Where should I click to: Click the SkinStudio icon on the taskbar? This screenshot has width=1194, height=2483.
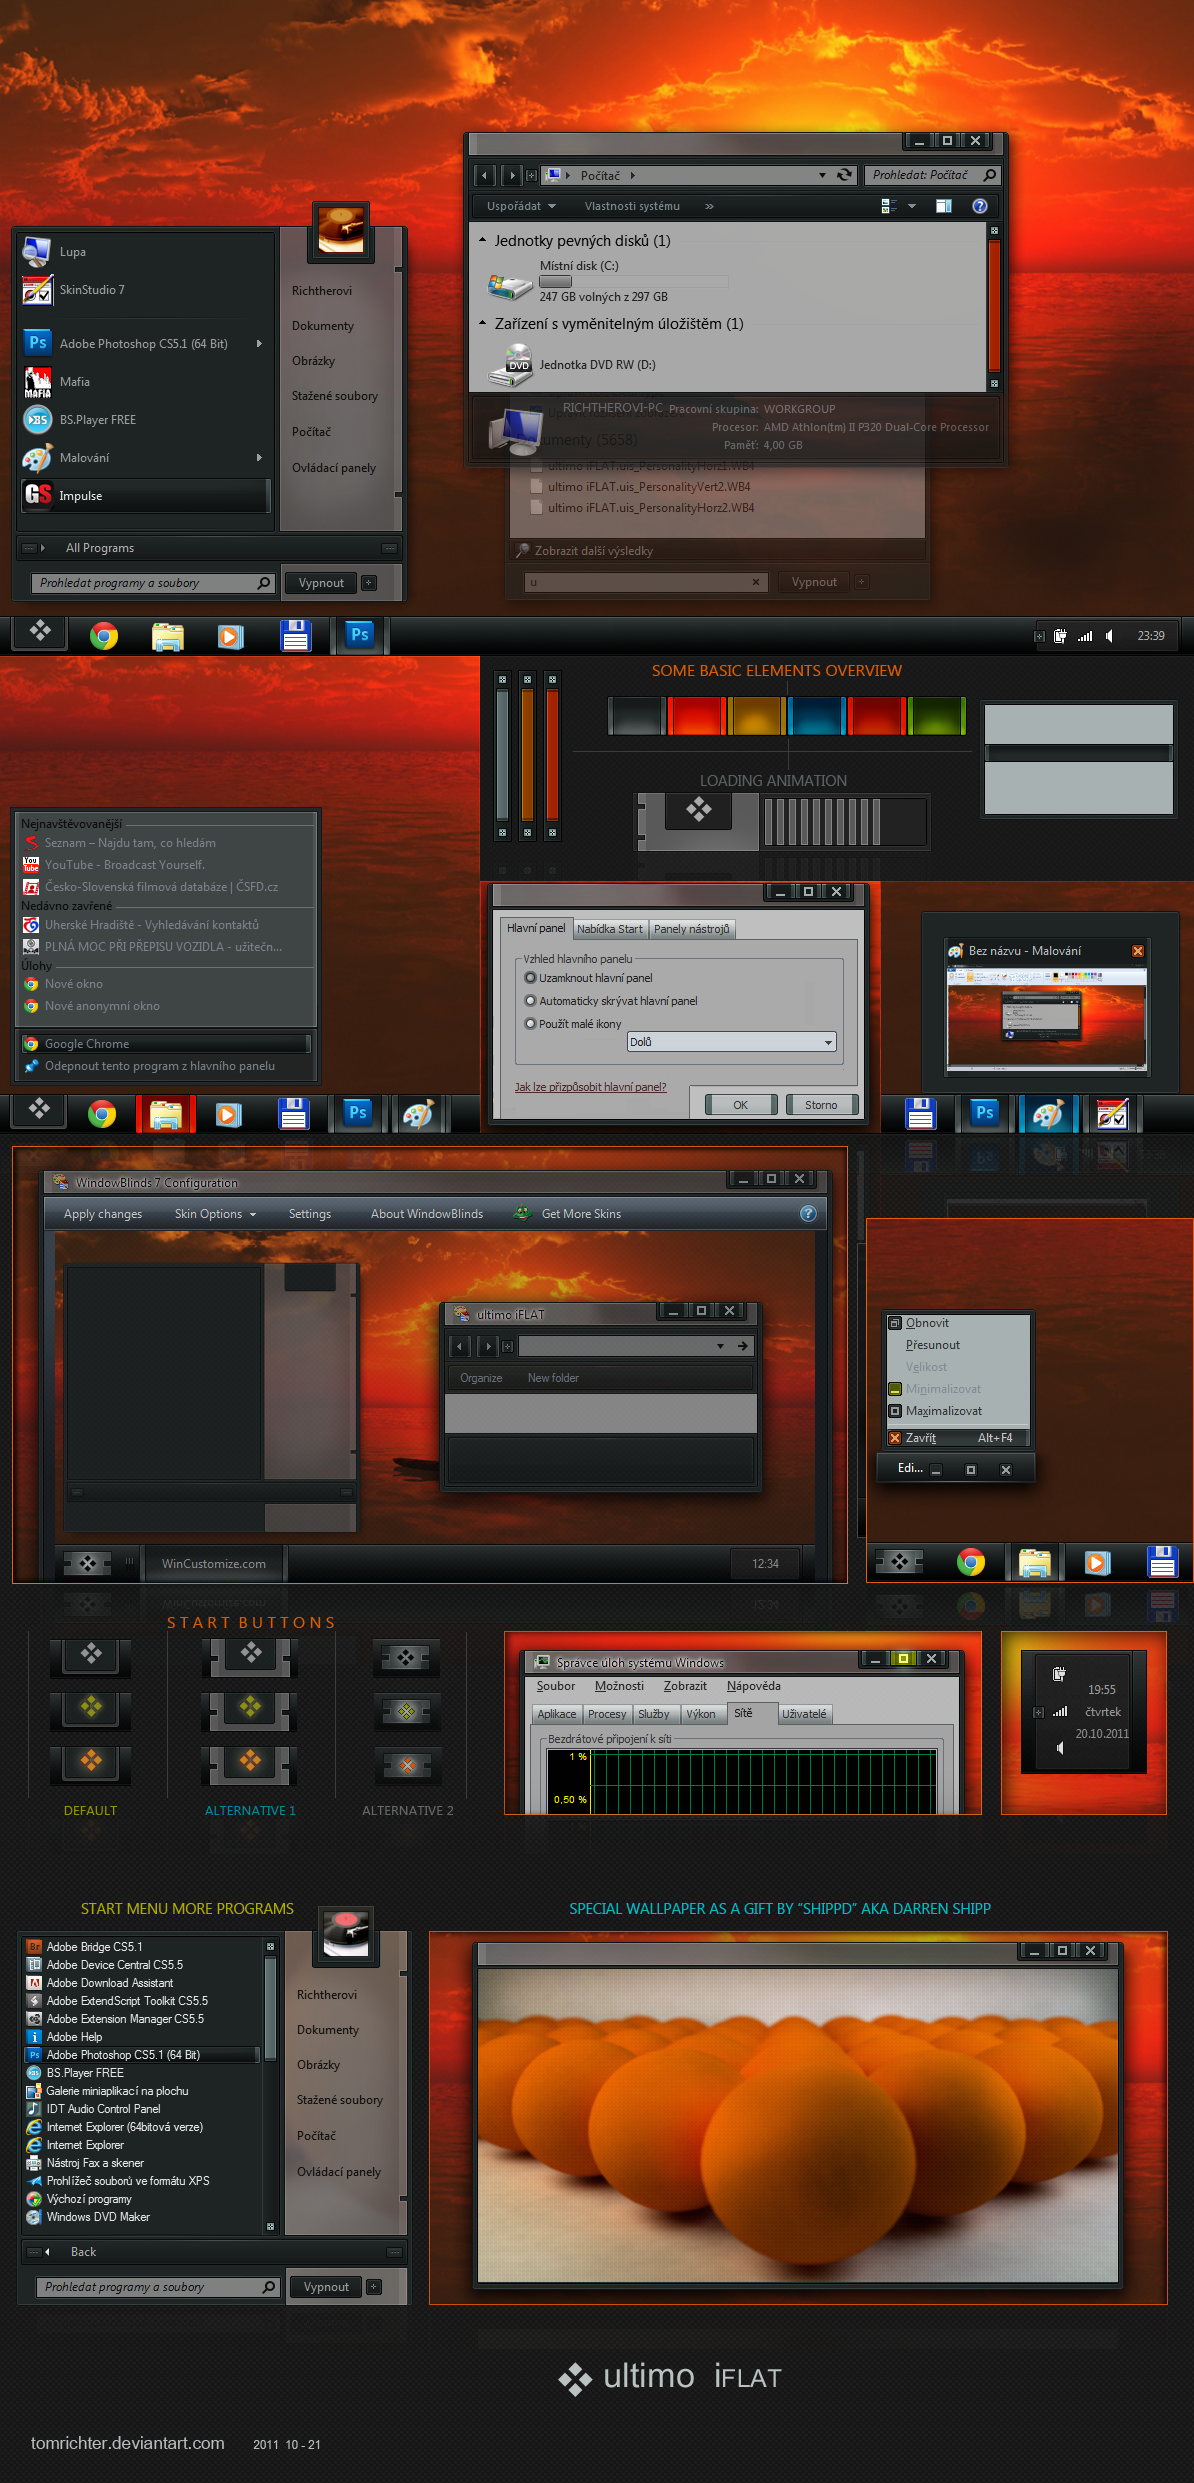pyautogui.click(x=1112, y=1114)
